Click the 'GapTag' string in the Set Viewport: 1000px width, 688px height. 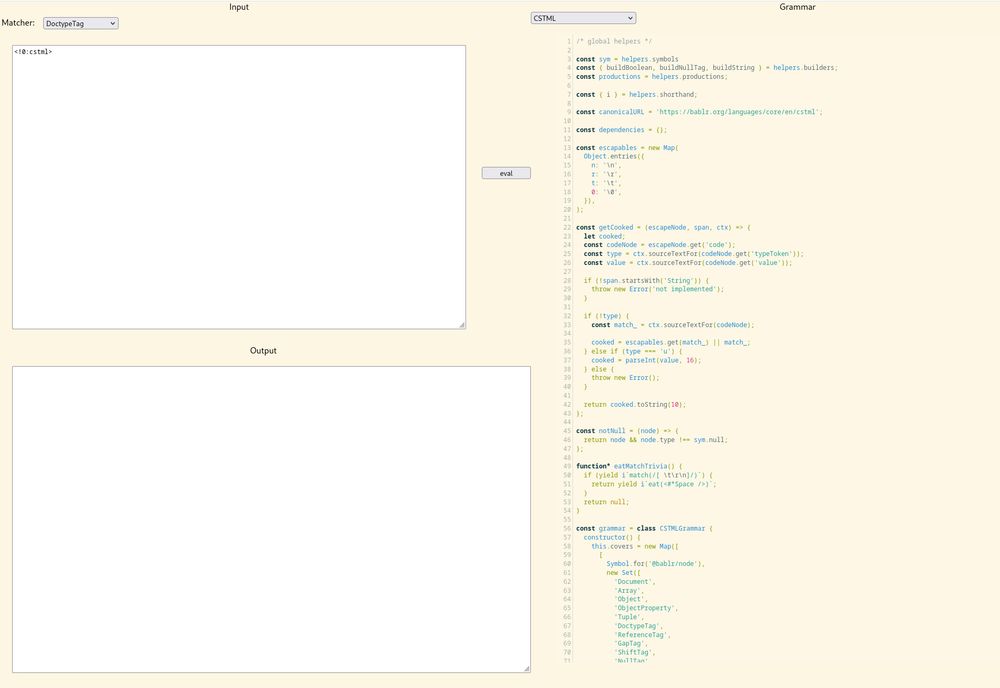pyautogui.click(x=631, y=644)
